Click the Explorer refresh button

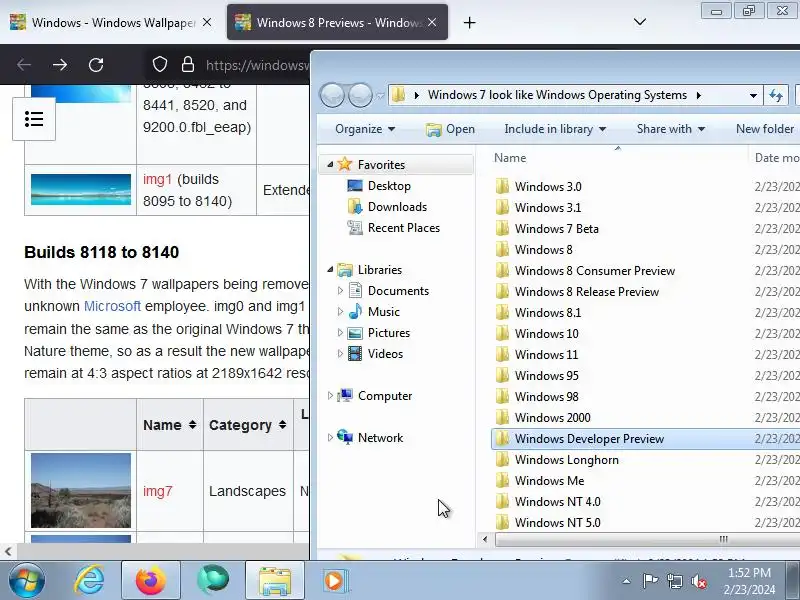coord(776,95)
